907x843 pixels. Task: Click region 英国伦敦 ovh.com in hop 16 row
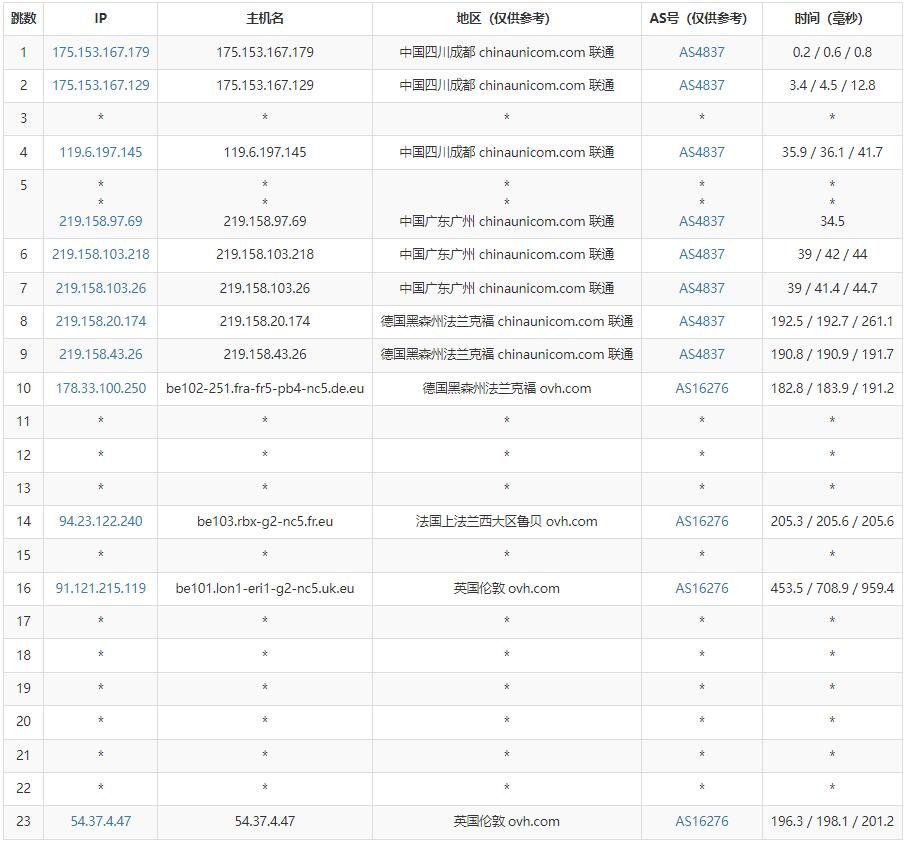click(507, 588)
